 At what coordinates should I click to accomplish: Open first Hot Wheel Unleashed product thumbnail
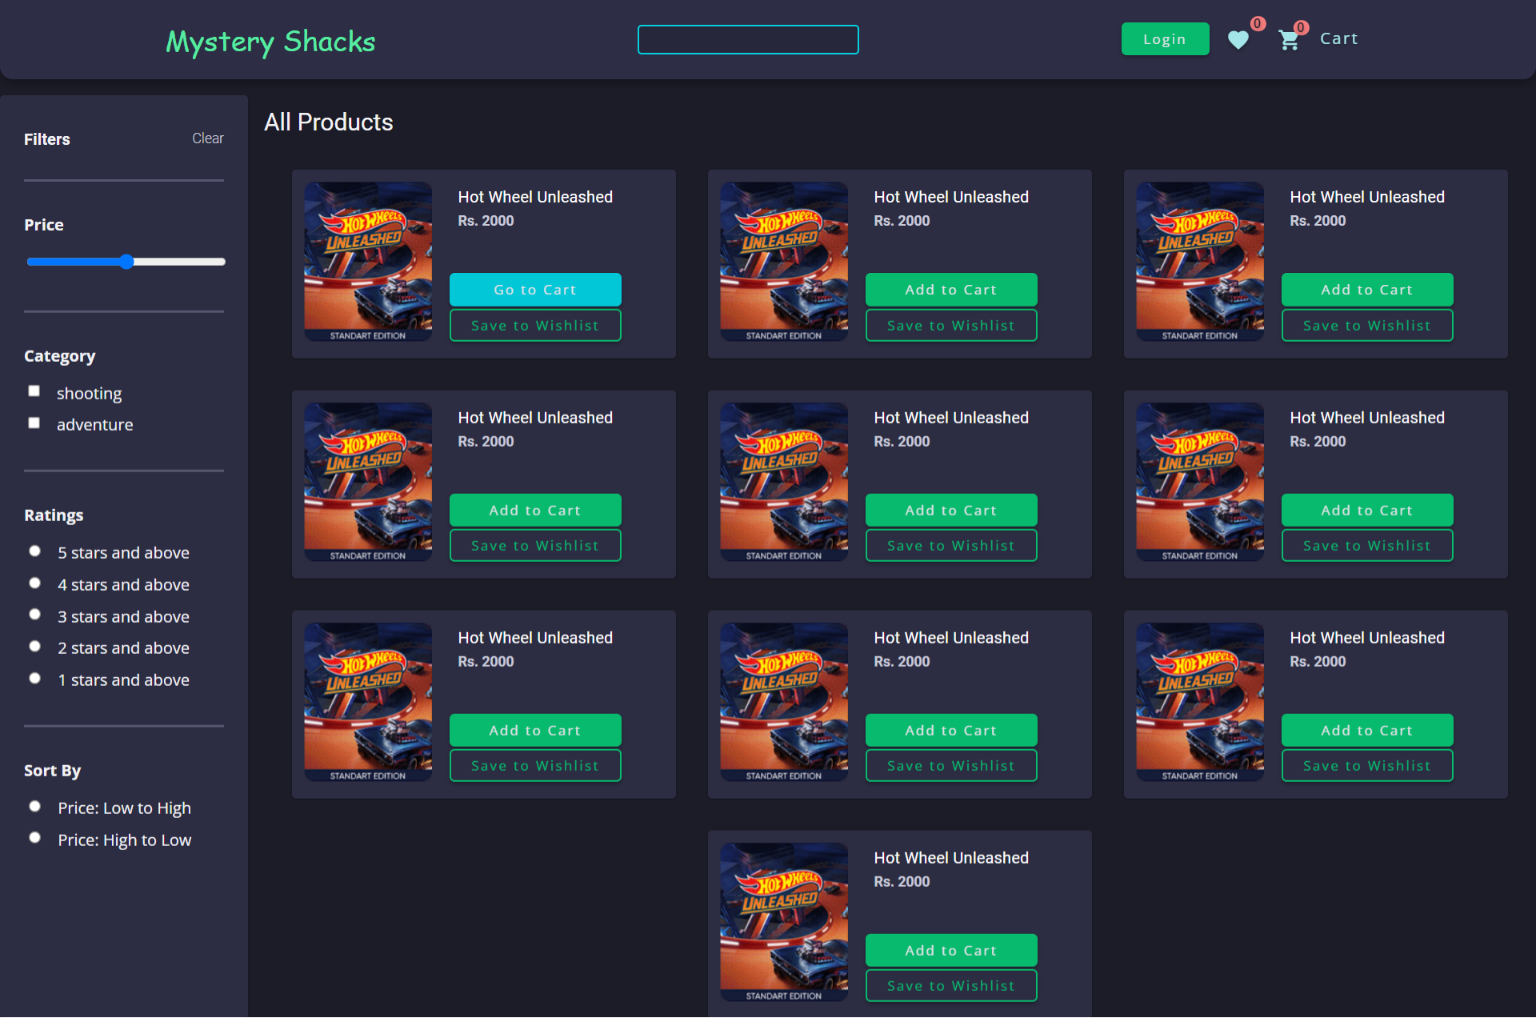(x=368, y=260)
